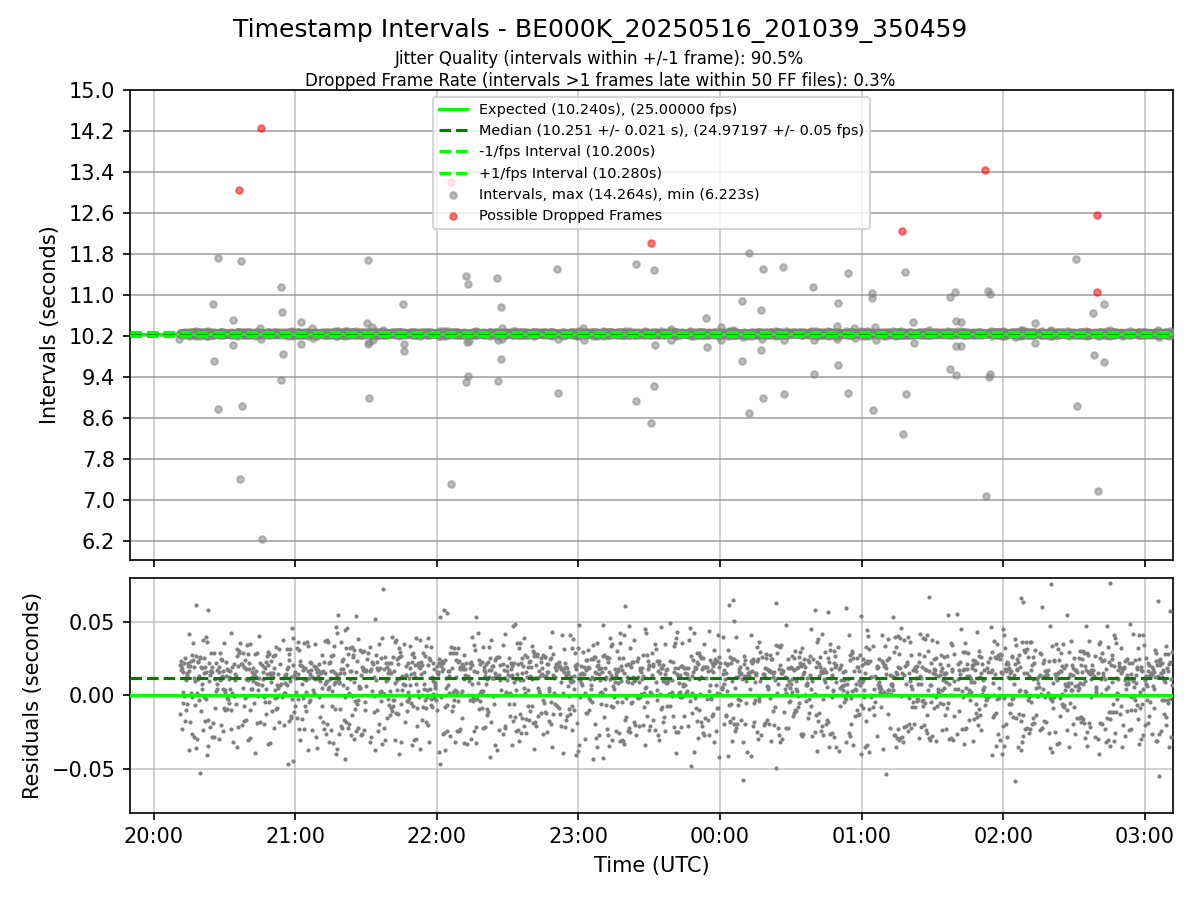Click the highest red dropped-frame point near 14.2 seconds
This screenshot has width=1200, height=900.
(261, 128)
